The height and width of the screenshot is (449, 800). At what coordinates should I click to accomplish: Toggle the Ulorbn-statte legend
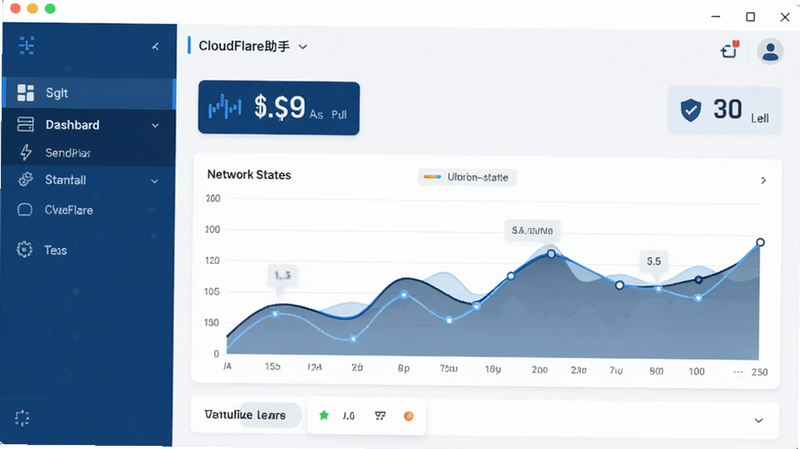[x=467, y=177]
